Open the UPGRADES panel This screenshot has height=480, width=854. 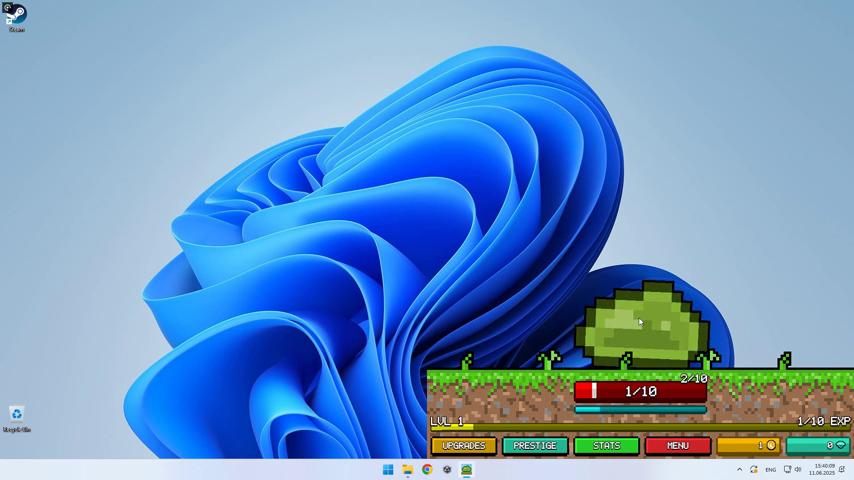(464, 445)
